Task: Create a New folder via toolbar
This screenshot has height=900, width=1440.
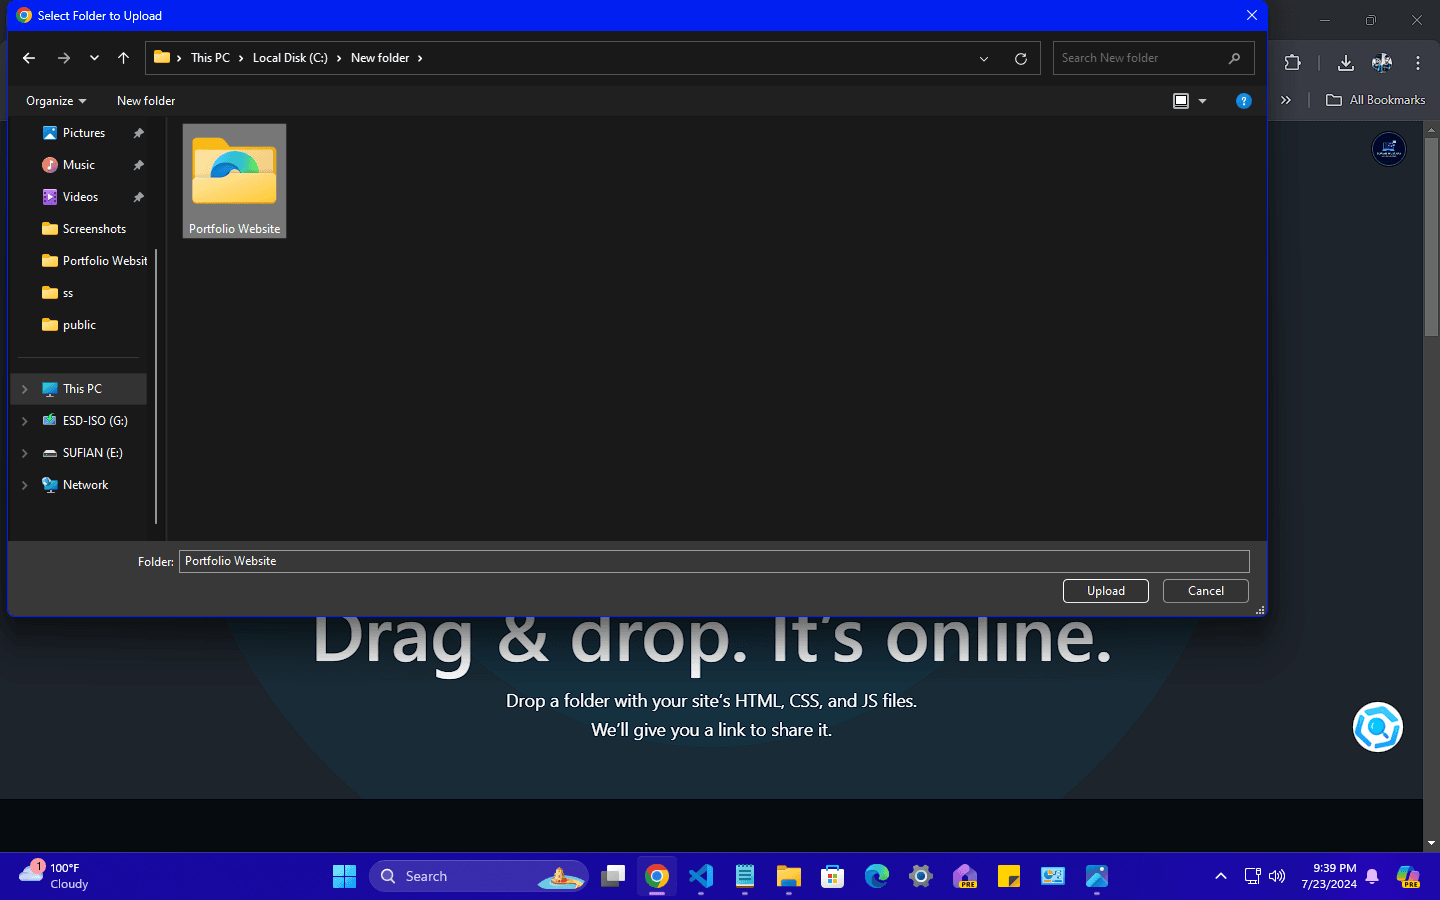Action: [146, 101]
